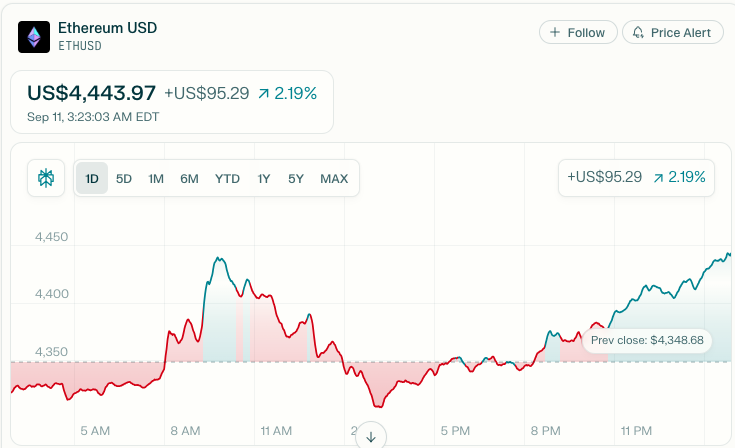The width and height of the screenshot is (735, 448).
Task: Switch chart to 1M range
Action: click(156, 179)
